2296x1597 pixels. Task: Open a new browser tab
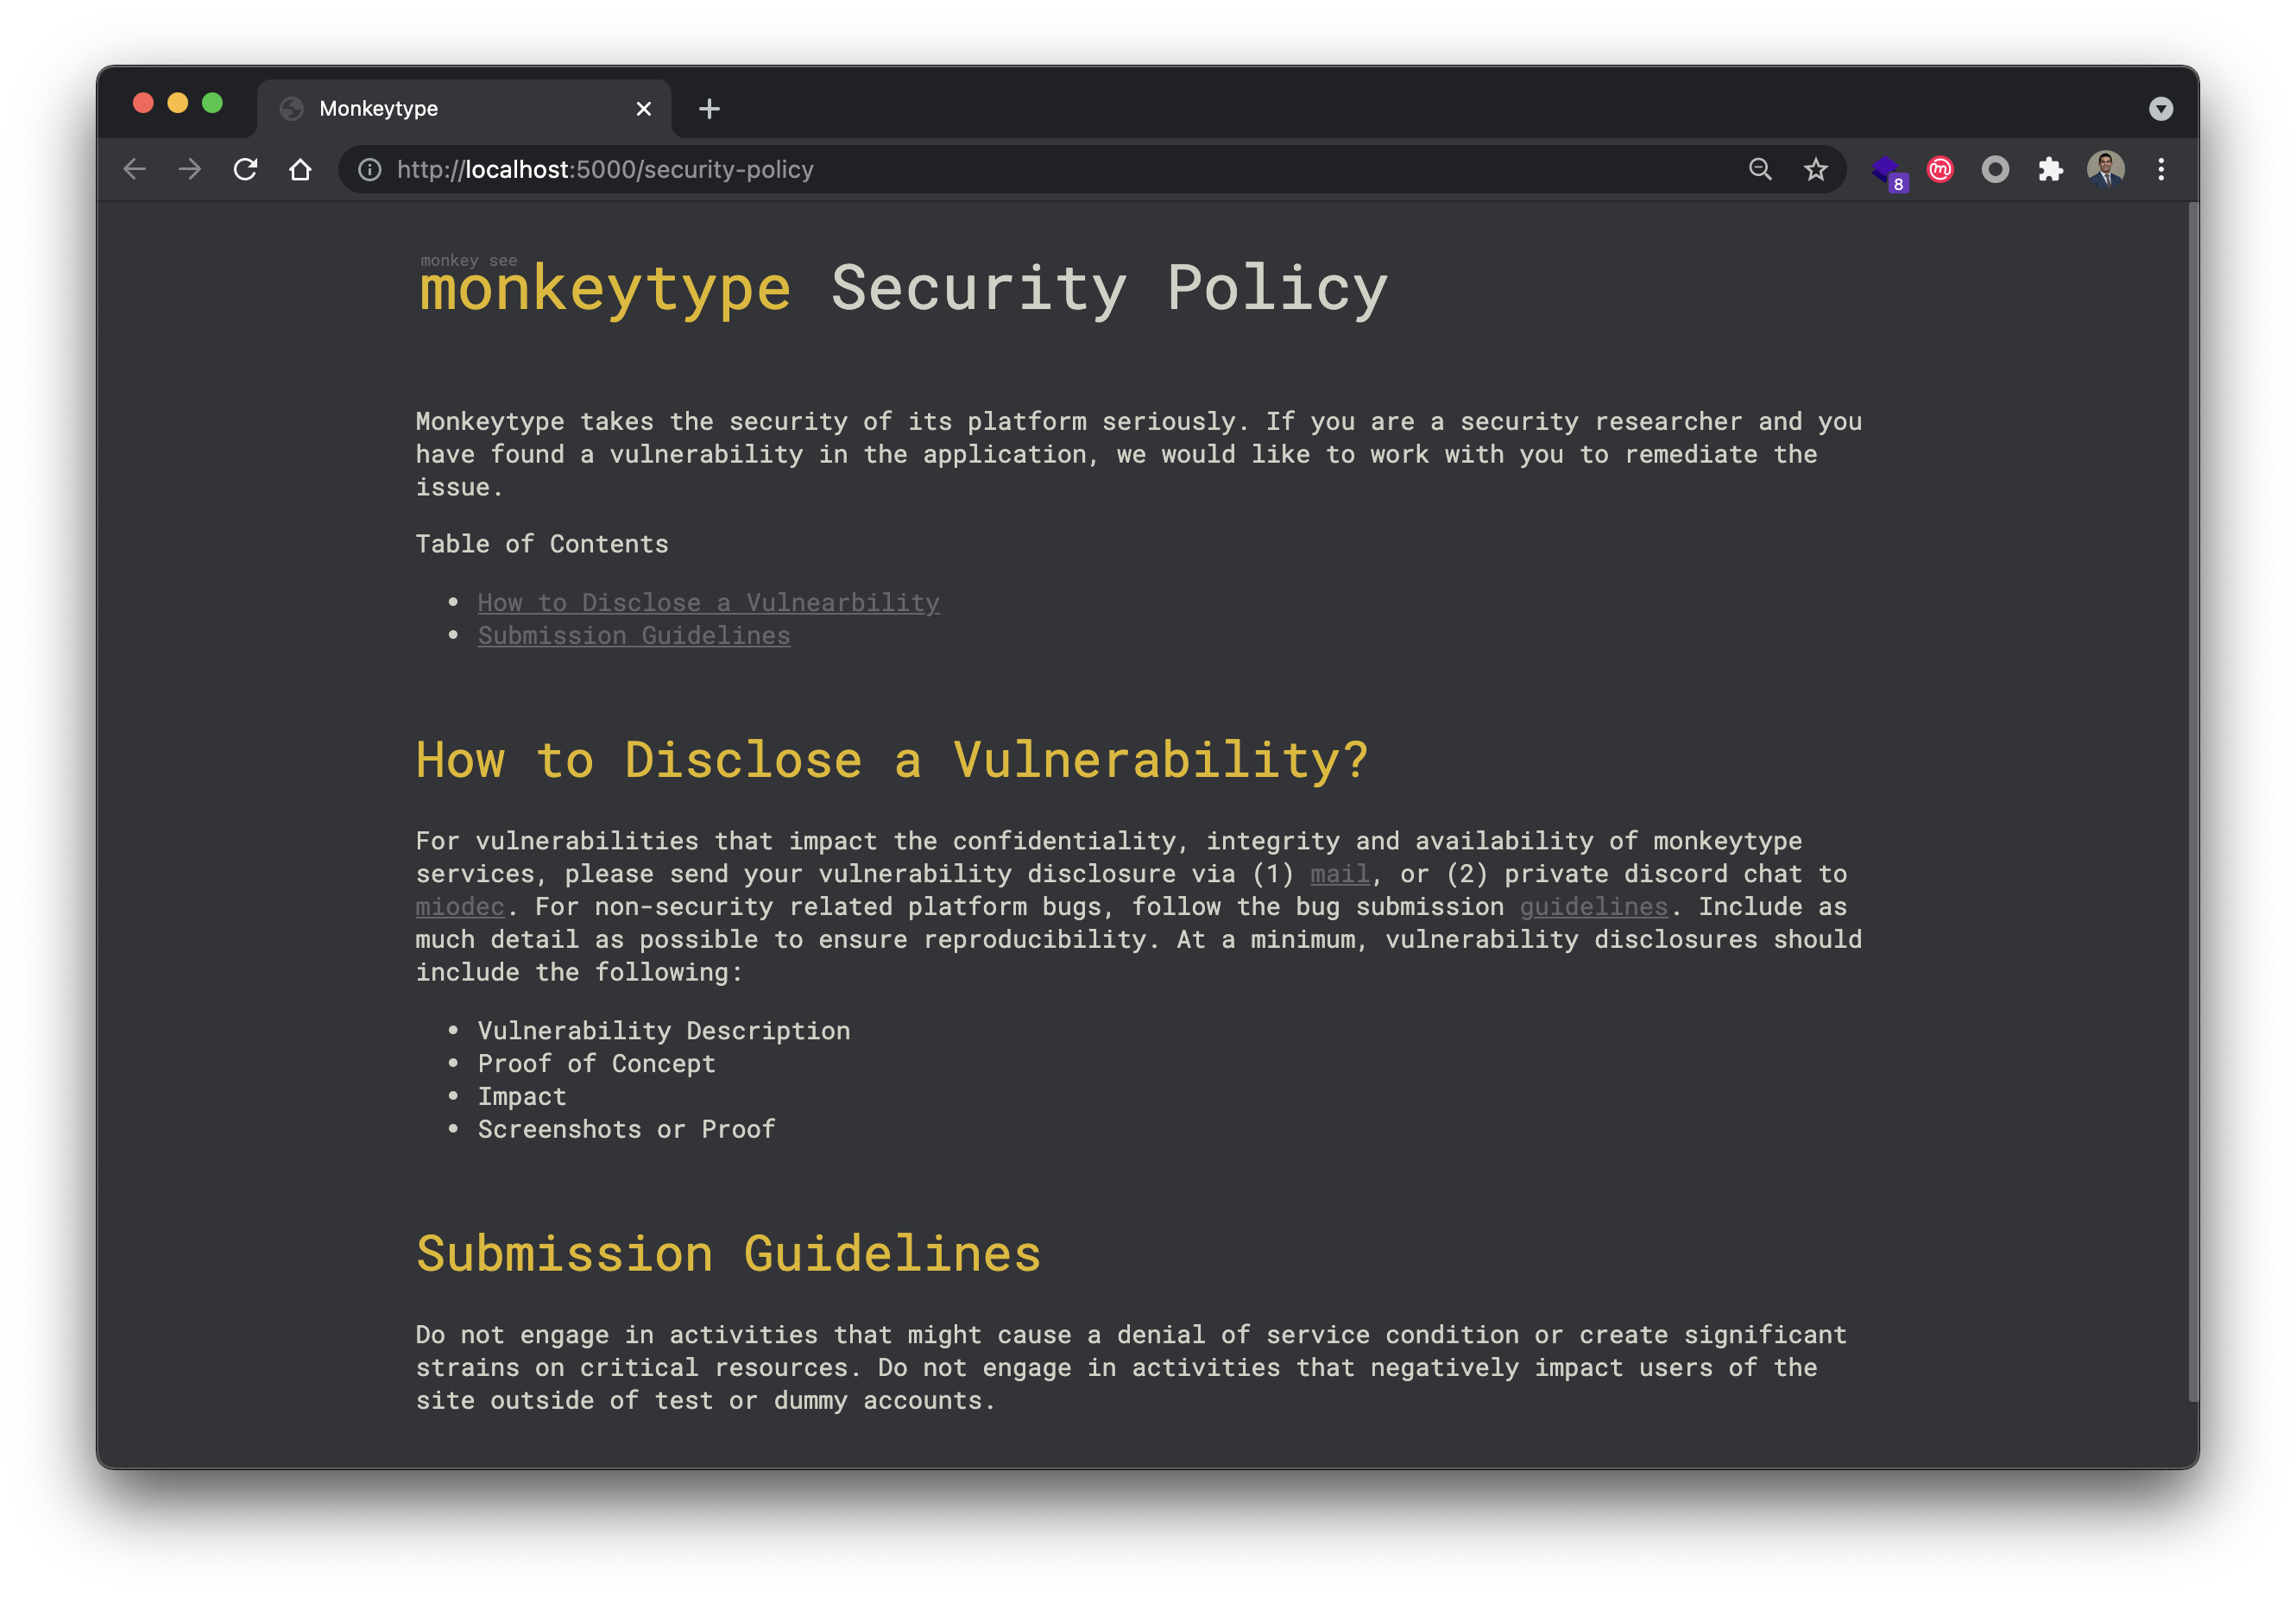coord(709,108)
